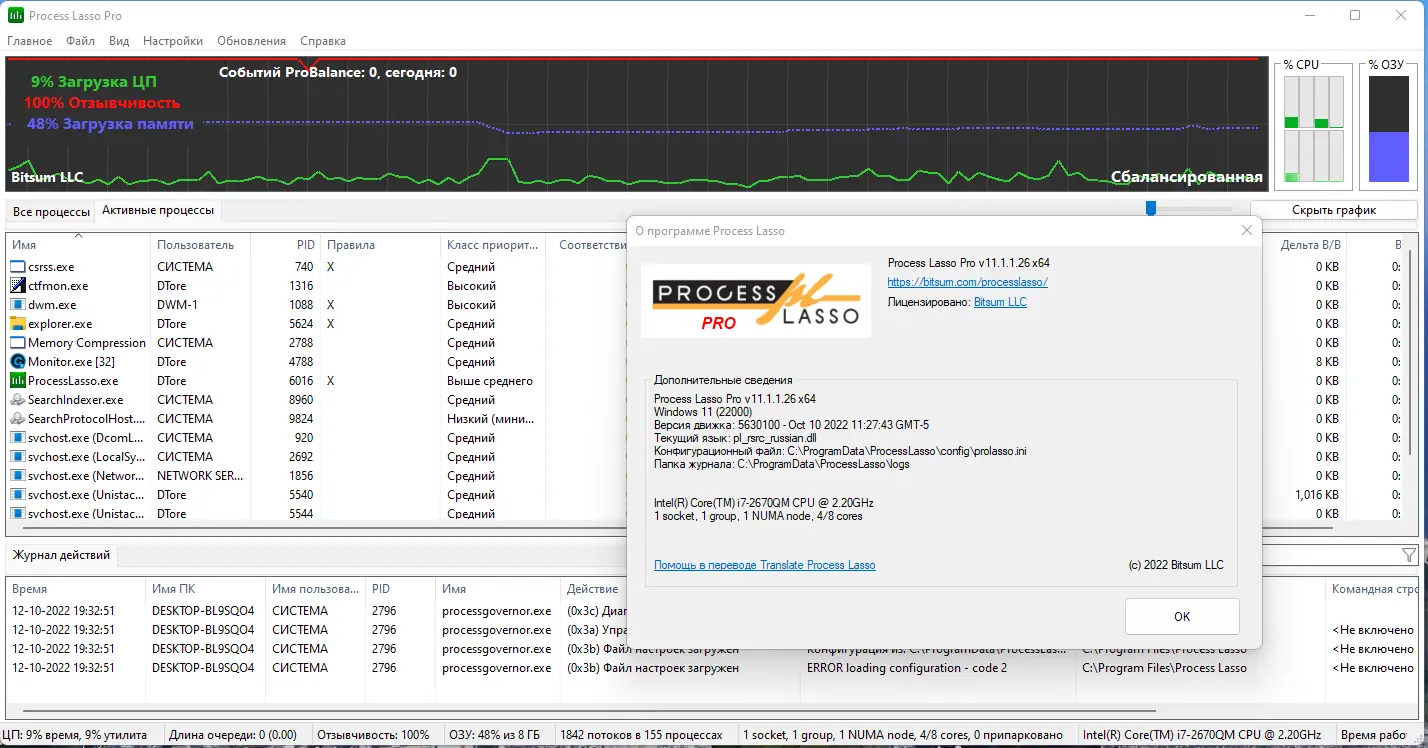
Task: Click the SearchProtocolHost process icon
Action: [18, 419]
